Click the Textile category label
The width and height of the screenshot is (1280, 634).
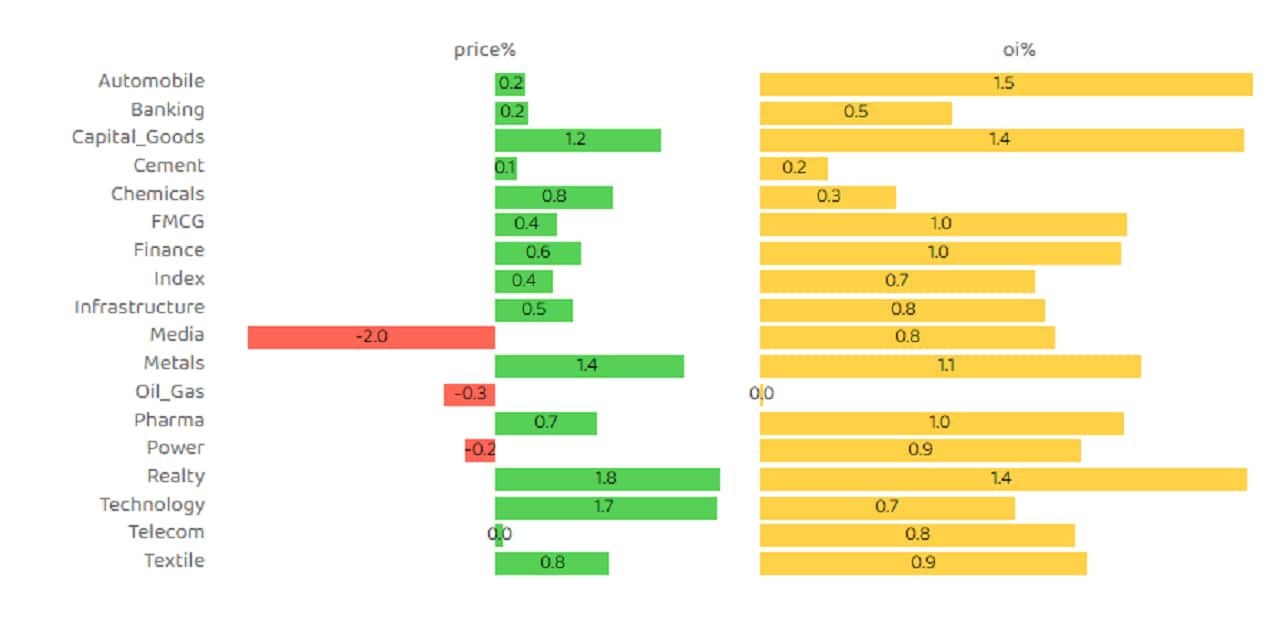174,560
